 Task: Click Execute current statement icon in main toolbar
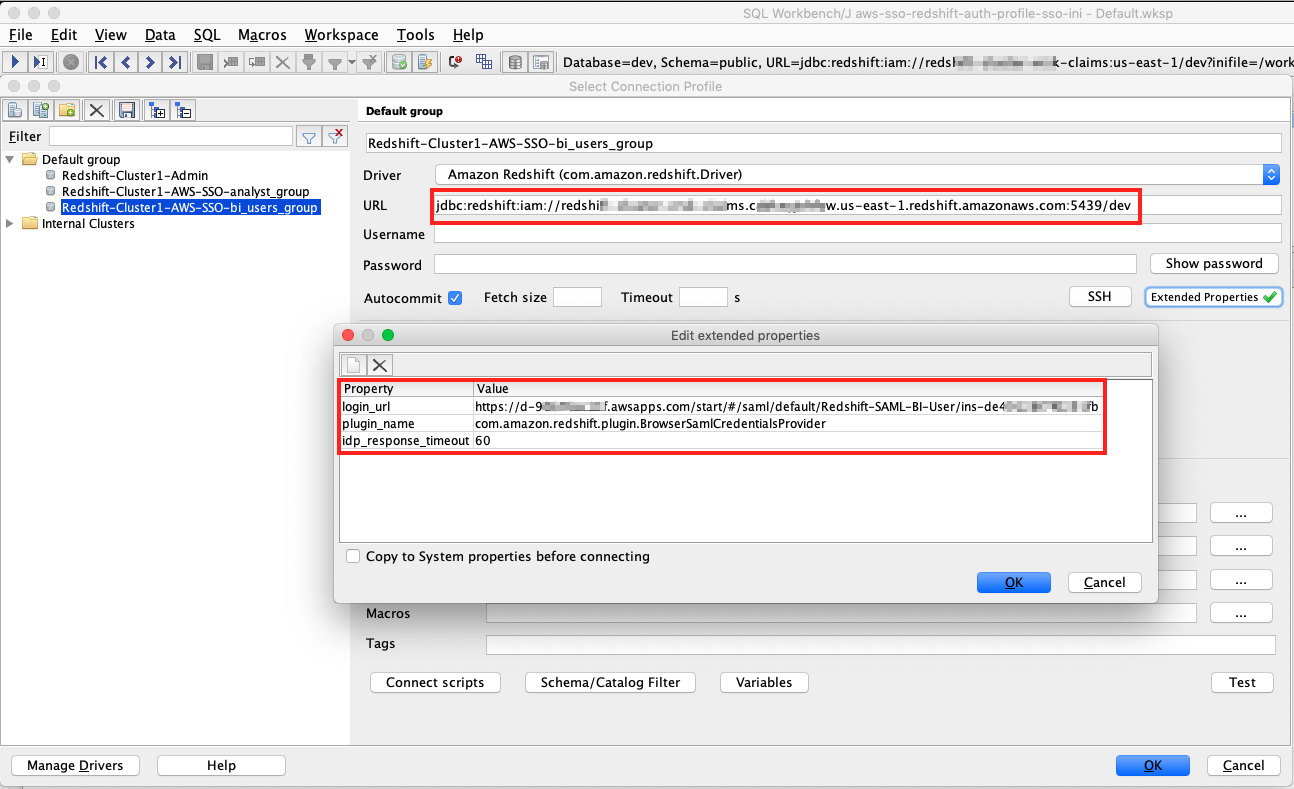(x=40, y=62)
